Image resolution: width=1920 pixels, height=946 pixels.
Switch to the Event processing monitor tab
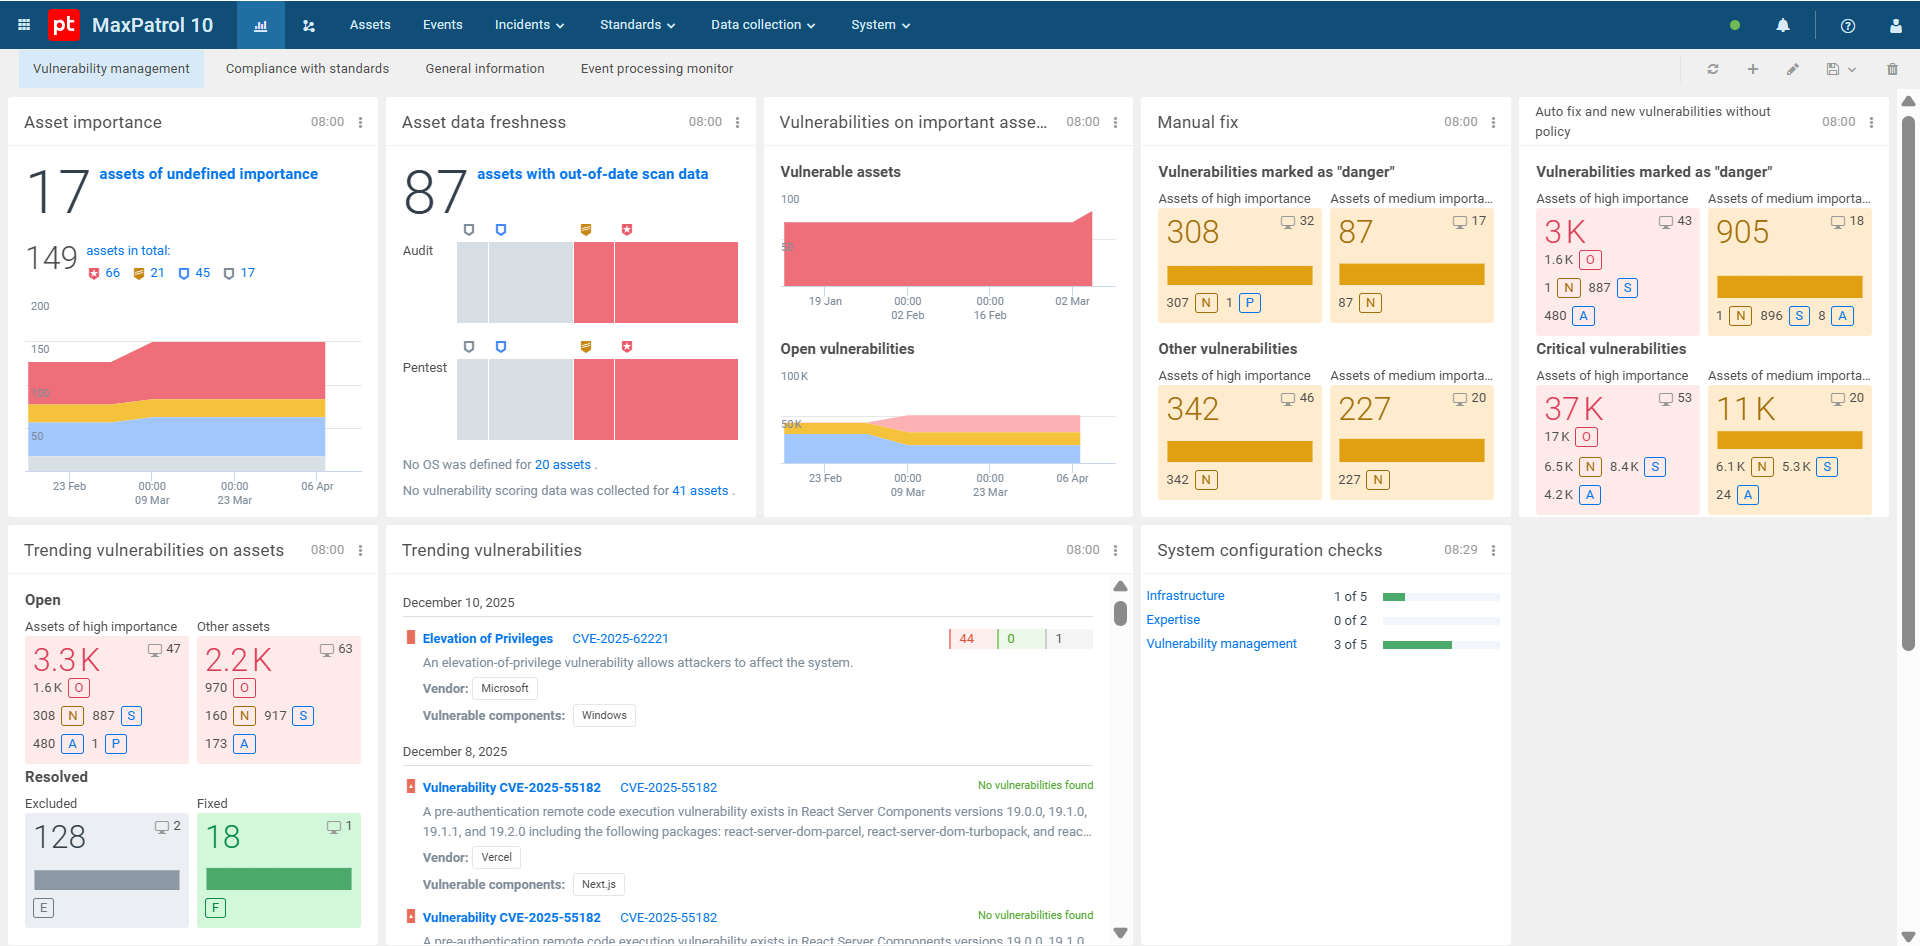pos(657,69)
